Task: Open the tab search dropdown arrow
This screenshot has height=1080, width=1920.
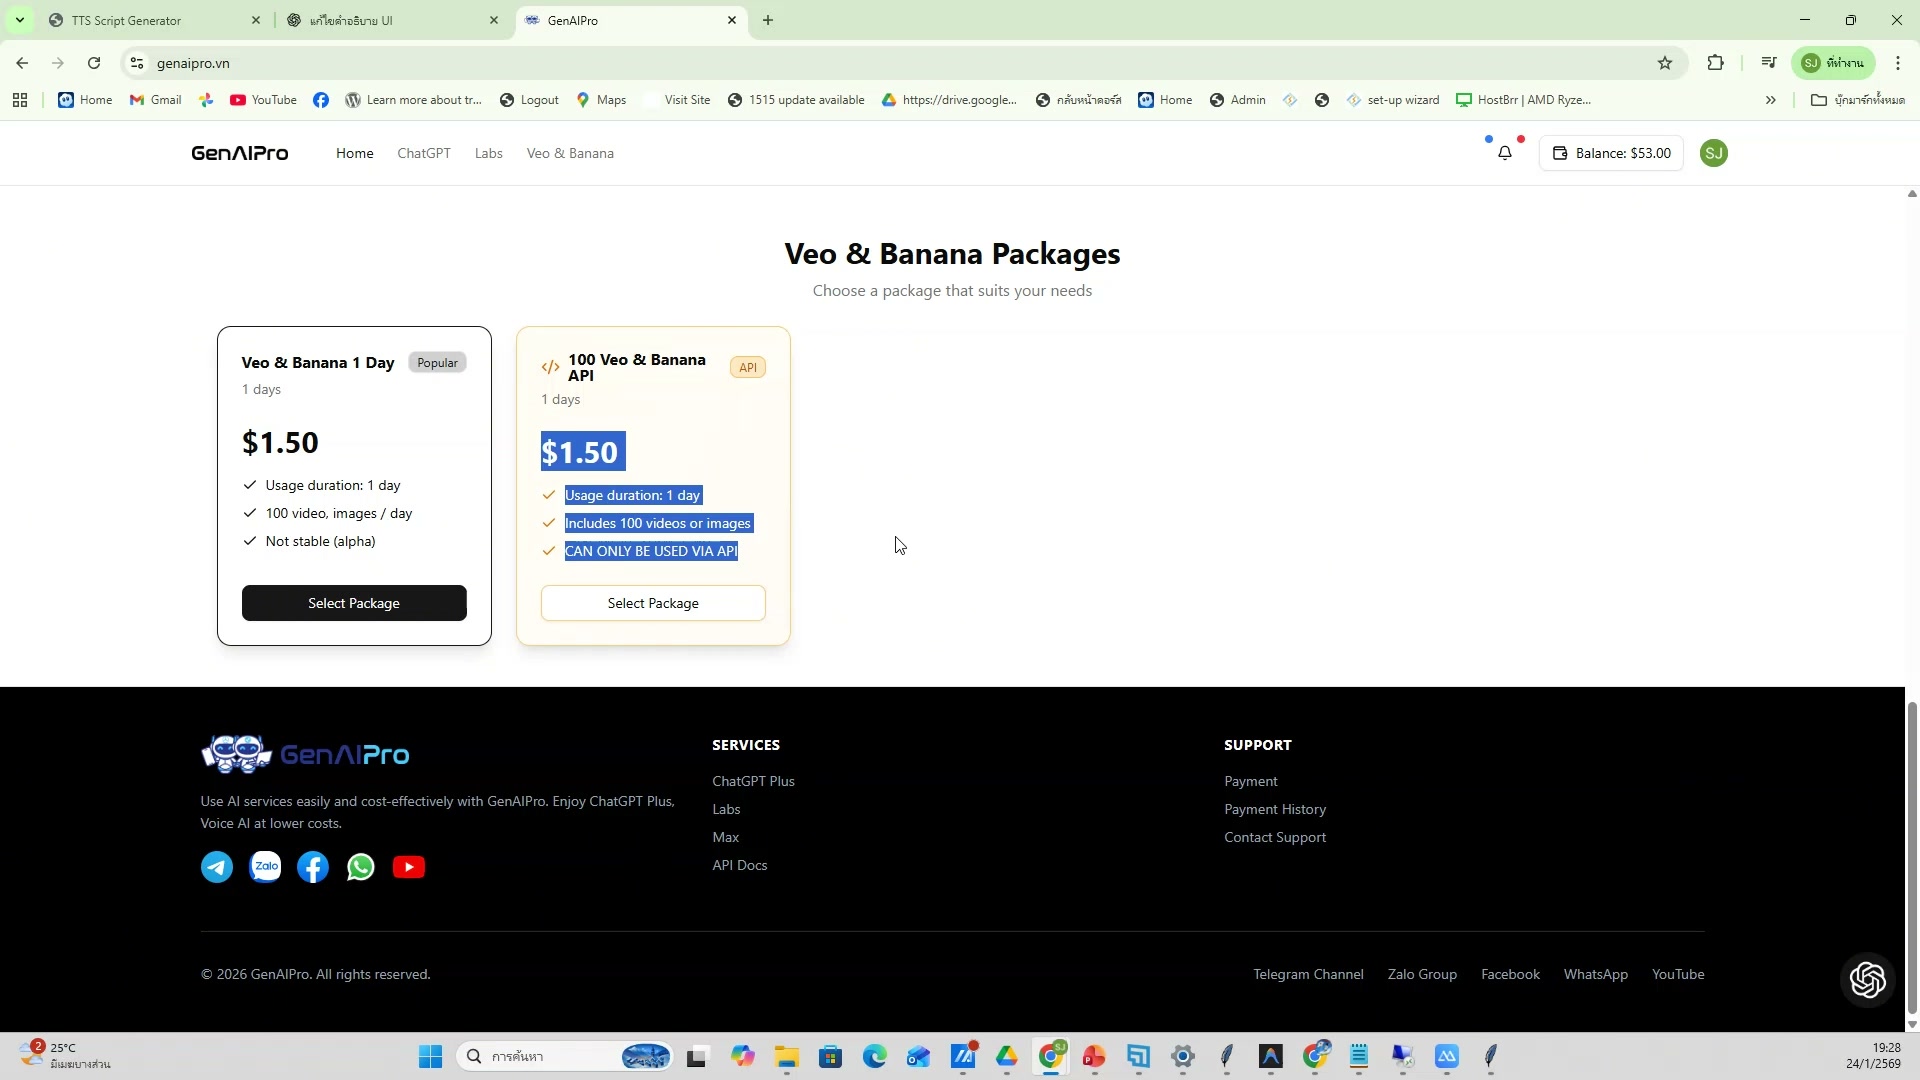Action: coord(19,20)
